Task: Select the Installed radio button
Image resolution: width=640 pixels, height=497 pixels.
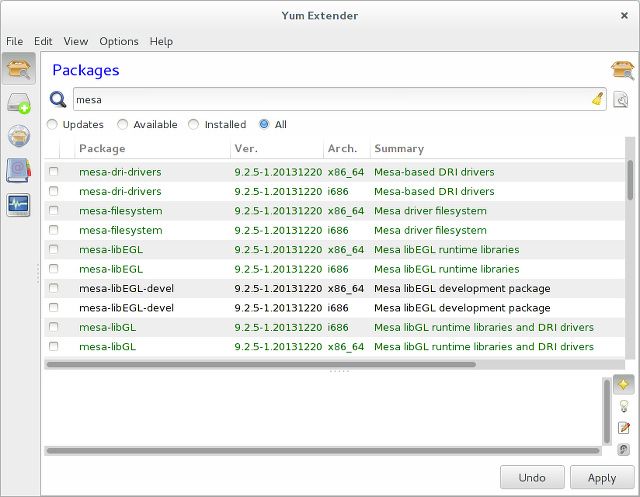Action: [x=195, y=125]
